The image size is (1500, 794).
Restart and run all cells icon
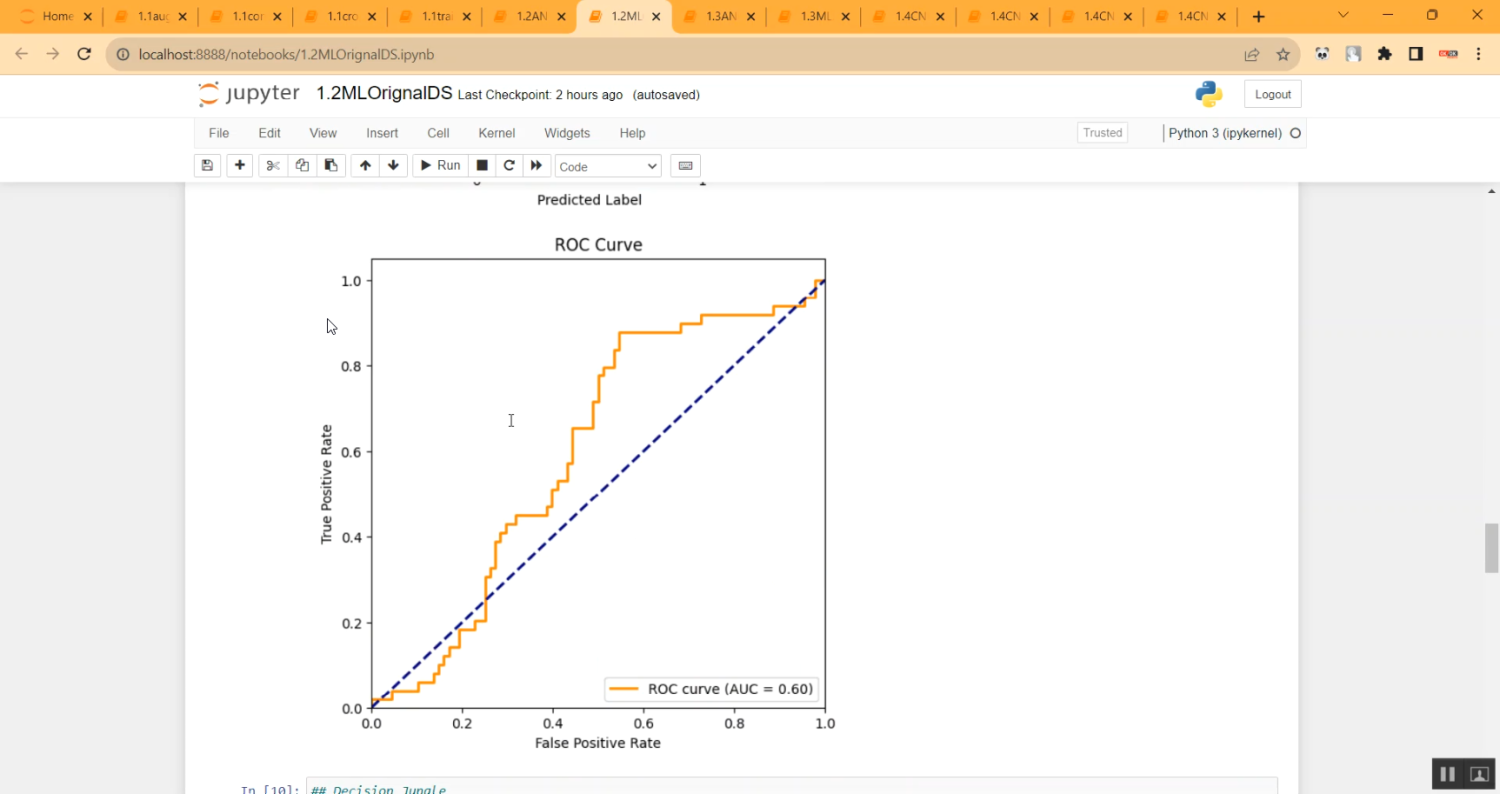tap(537, 166)
